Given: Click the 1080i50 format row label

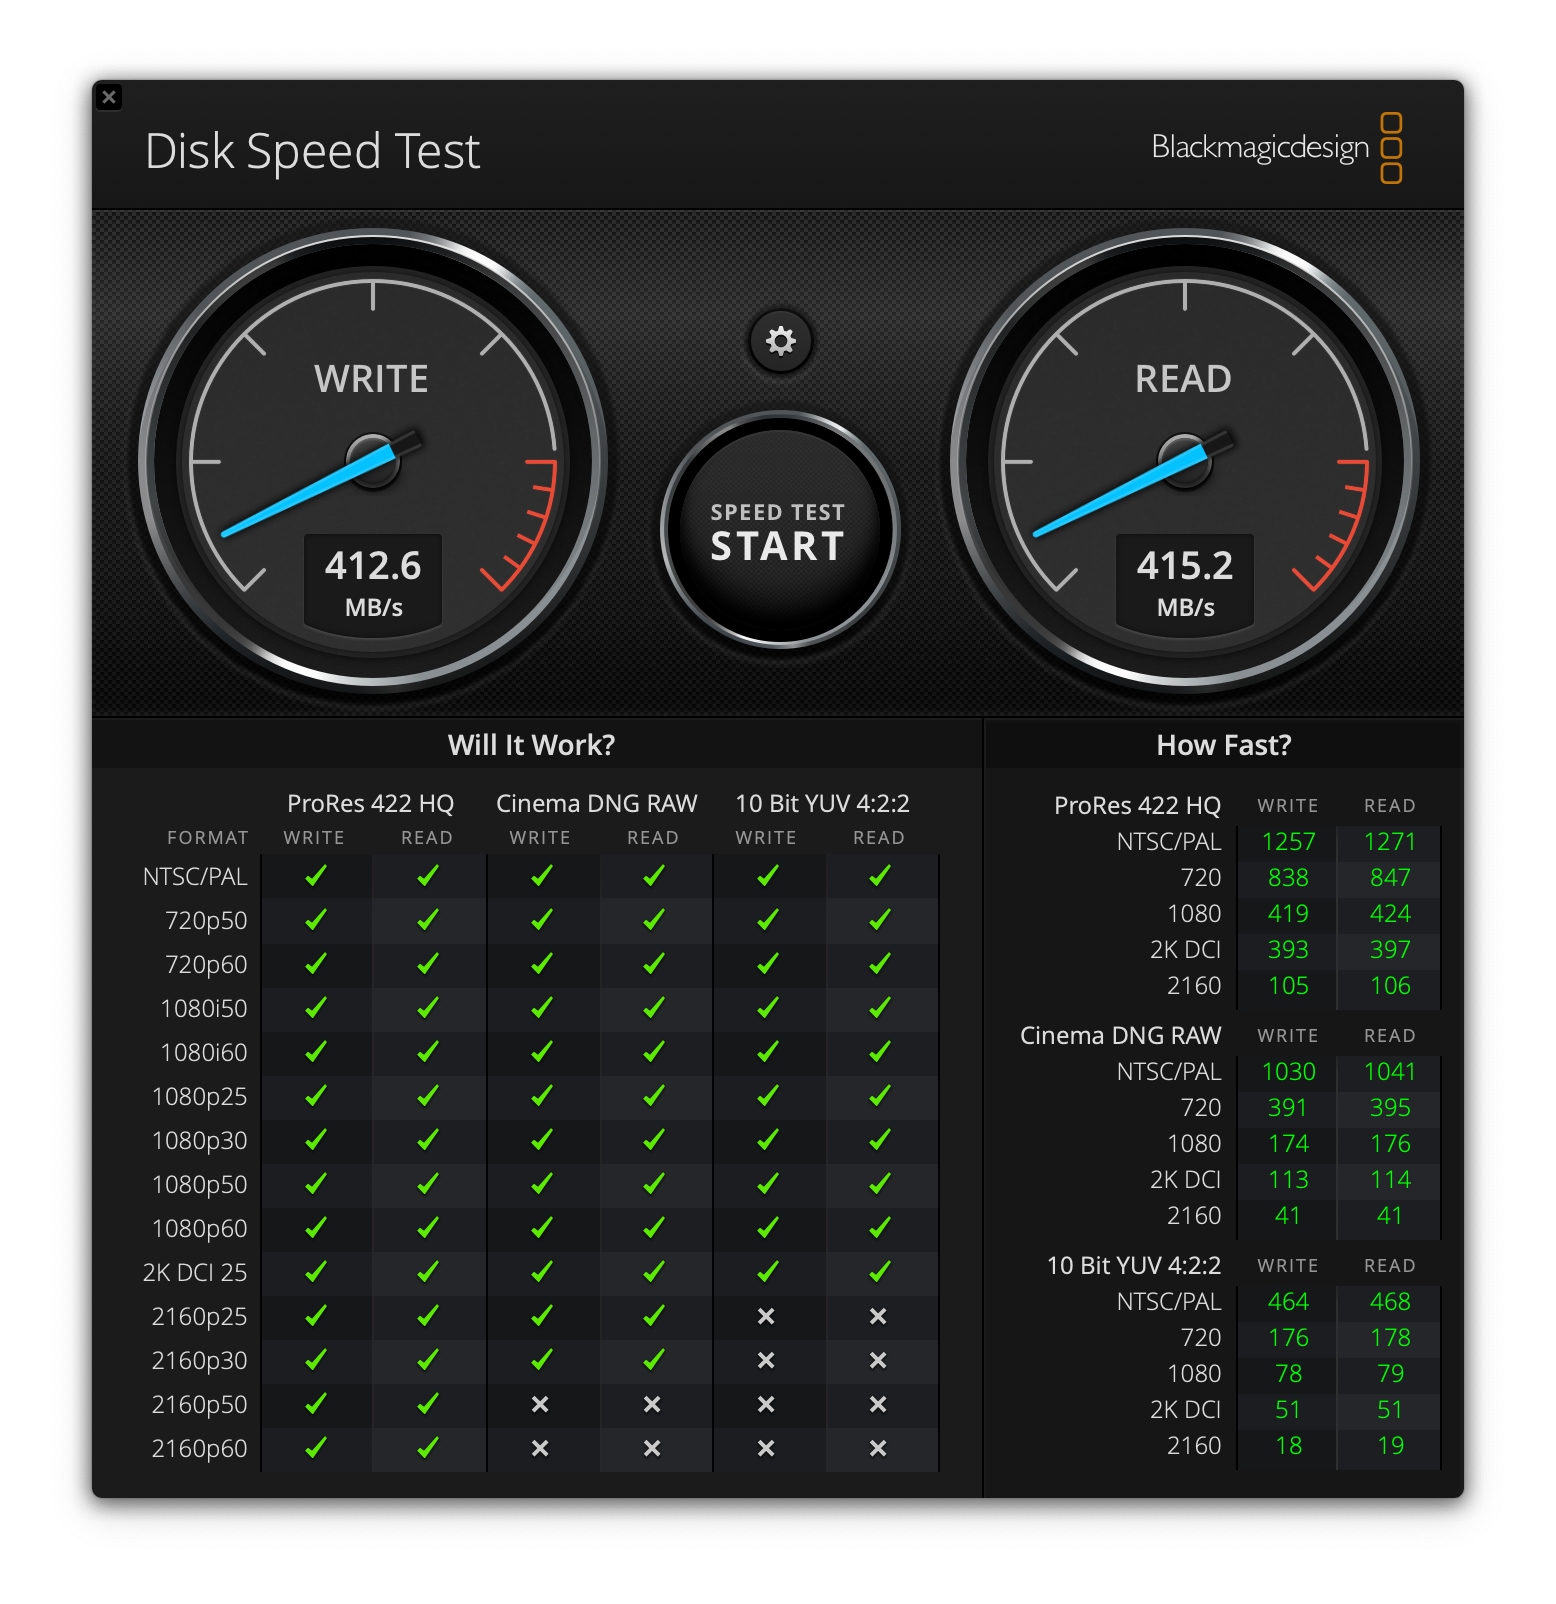Looking at the screenshot, I should pos(203,1008).
